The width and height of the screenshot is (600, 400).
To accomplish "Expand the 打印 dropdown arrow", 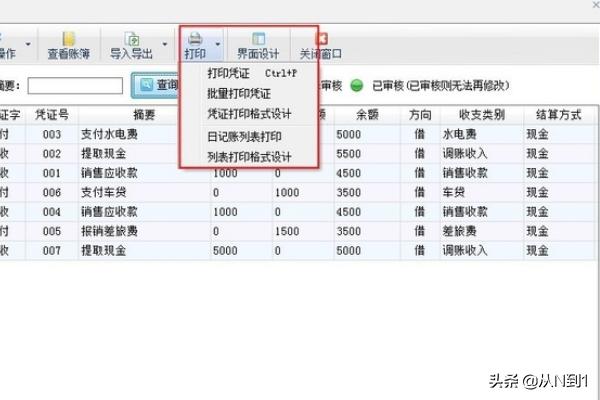I will tap(217, 44).
